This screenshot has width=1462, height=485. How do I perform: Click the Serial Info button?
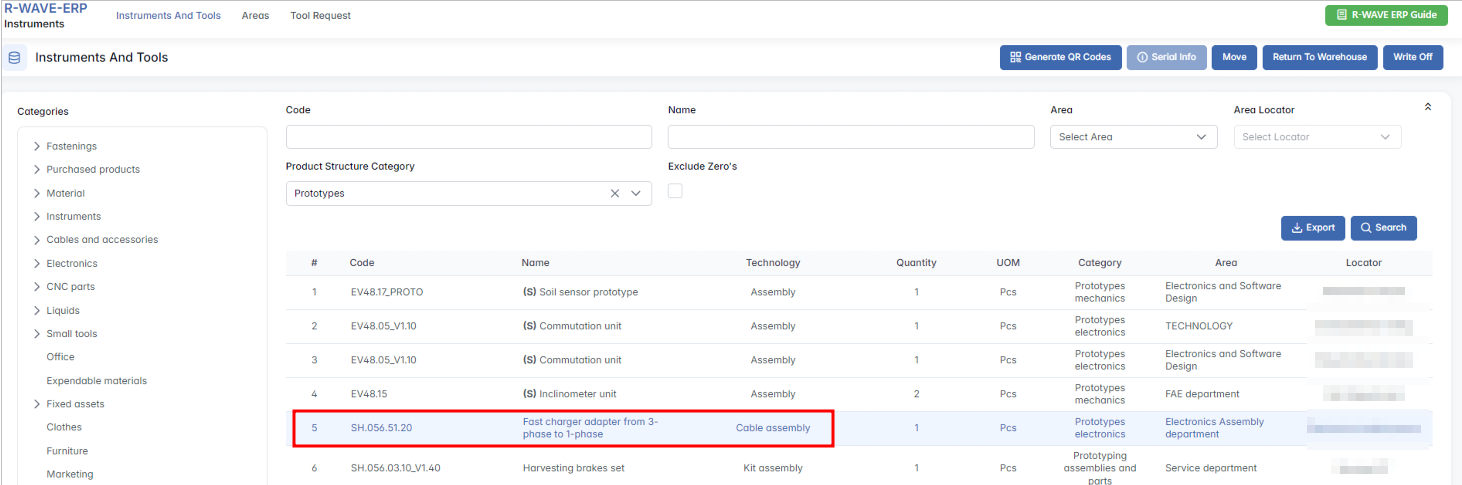tap(1166, 58)
